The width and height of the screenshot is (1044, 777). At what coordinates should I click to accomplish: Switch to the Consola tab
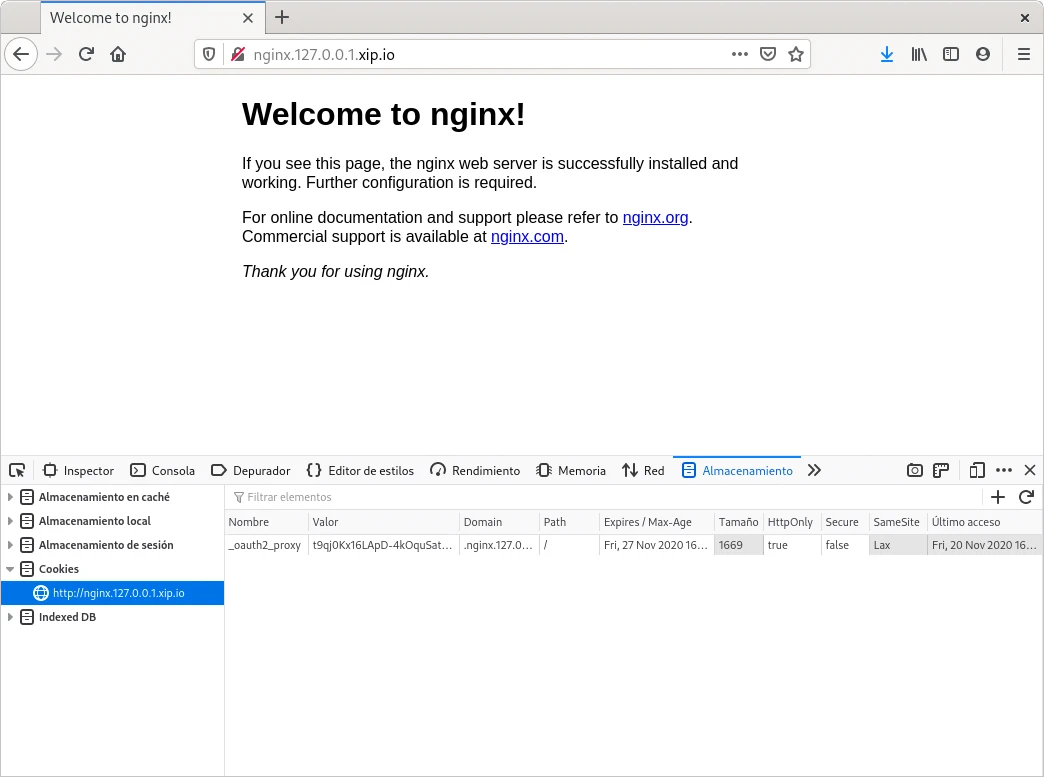(163, 471)
